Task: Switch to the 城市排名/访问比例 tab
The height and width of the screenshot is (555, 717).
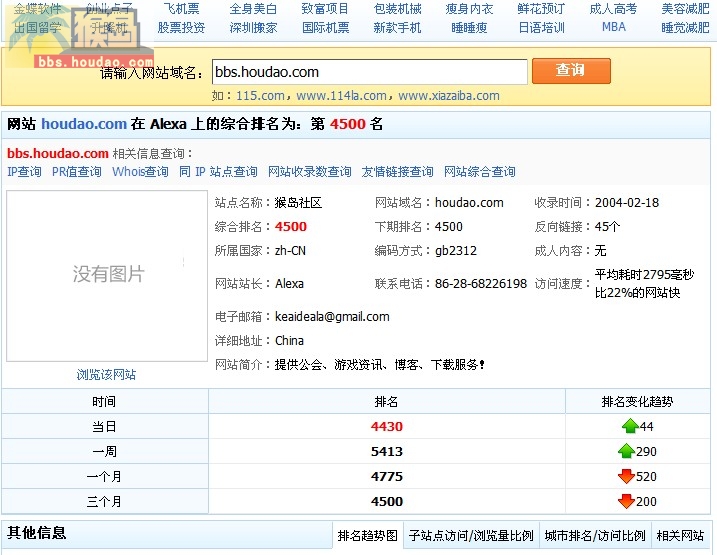Action: point(595,535)
